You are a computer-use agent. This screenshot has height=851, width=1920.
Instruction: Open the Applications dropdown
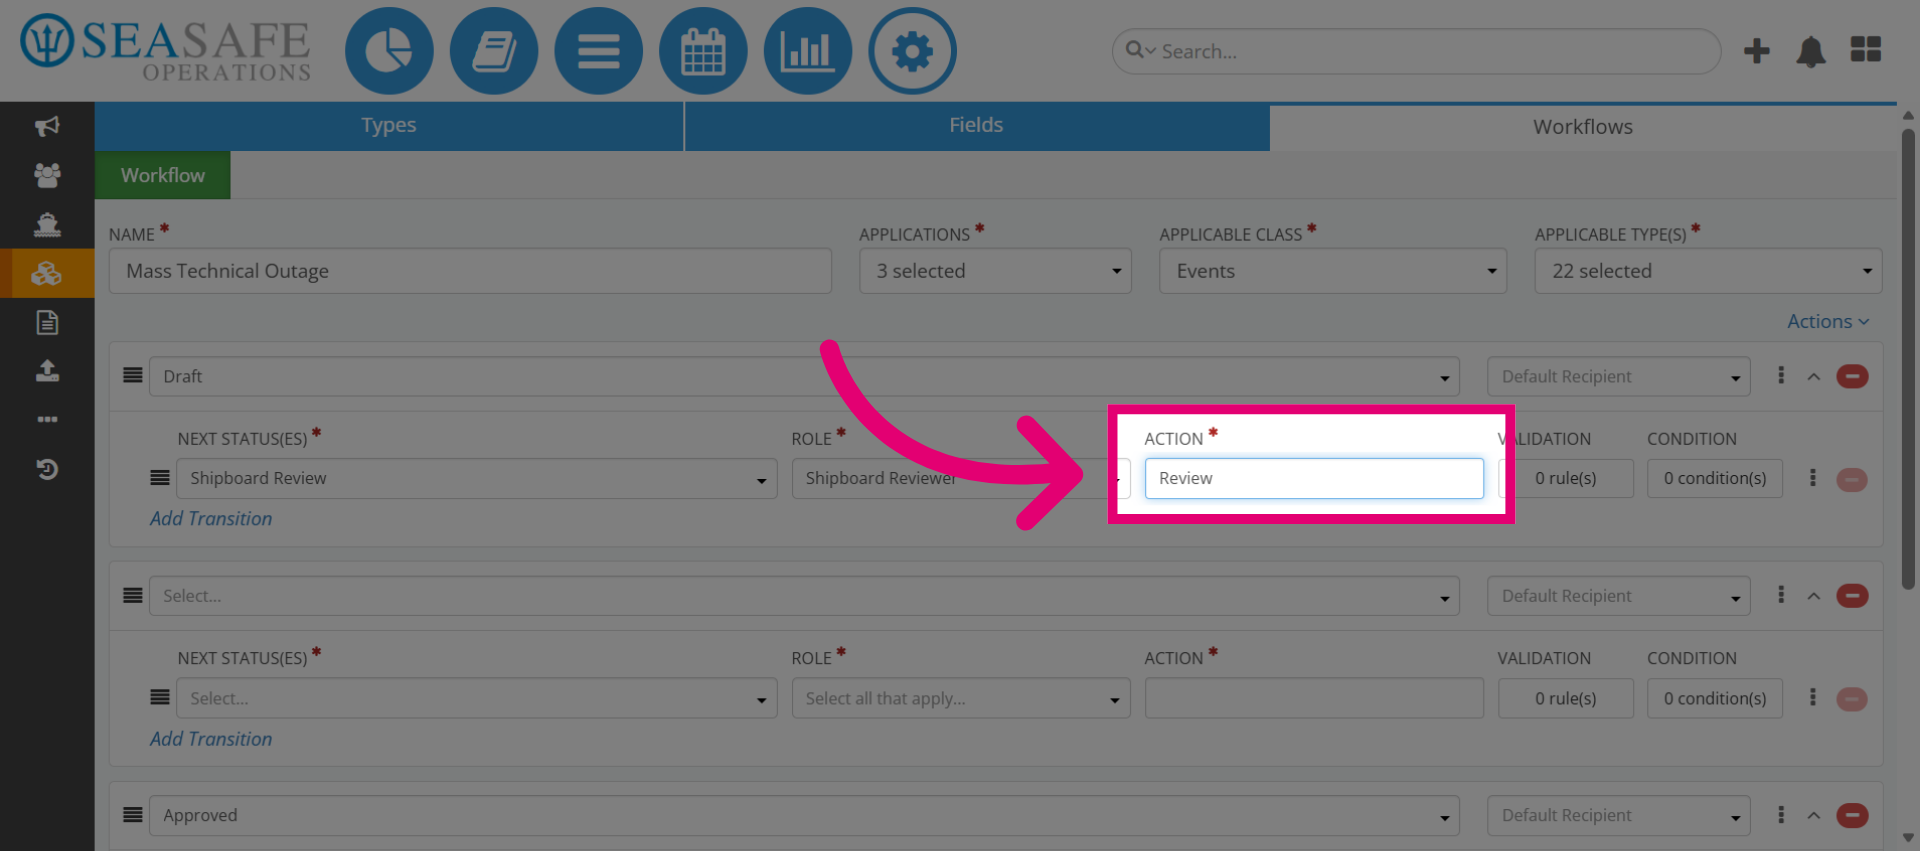995,271
